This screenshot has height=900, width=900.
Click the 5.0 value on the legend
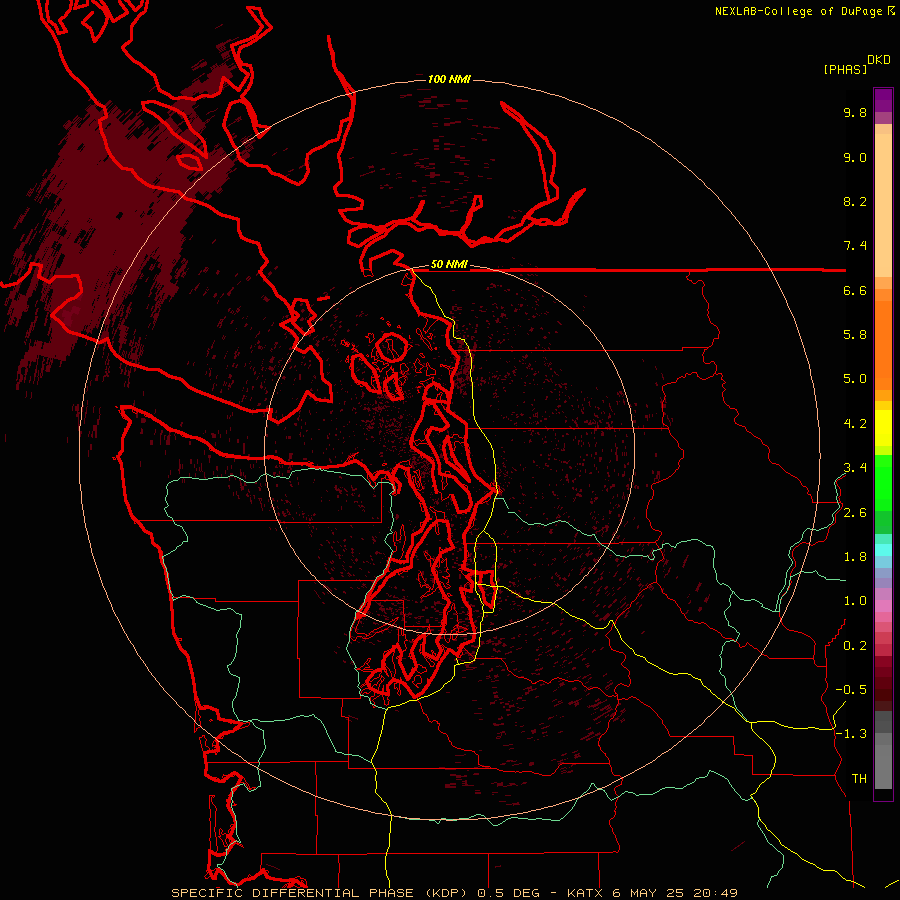point(855,379)
